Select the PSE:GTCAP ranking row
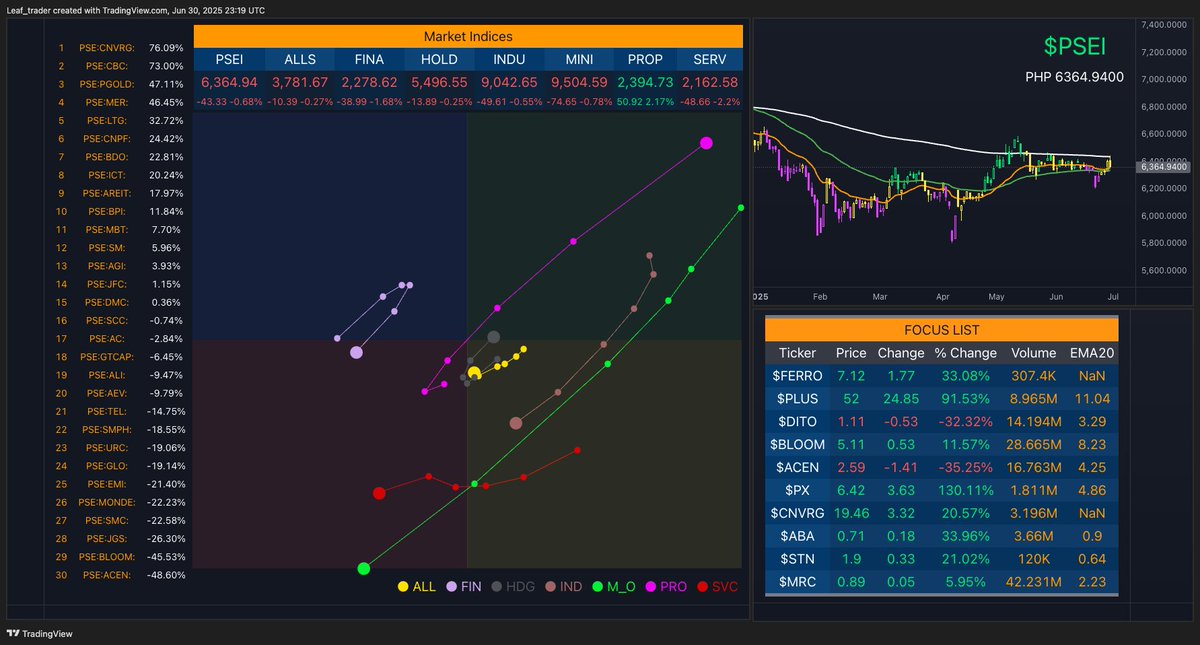The width and height of the screenshot is (1200, 645). coord(120,356)
